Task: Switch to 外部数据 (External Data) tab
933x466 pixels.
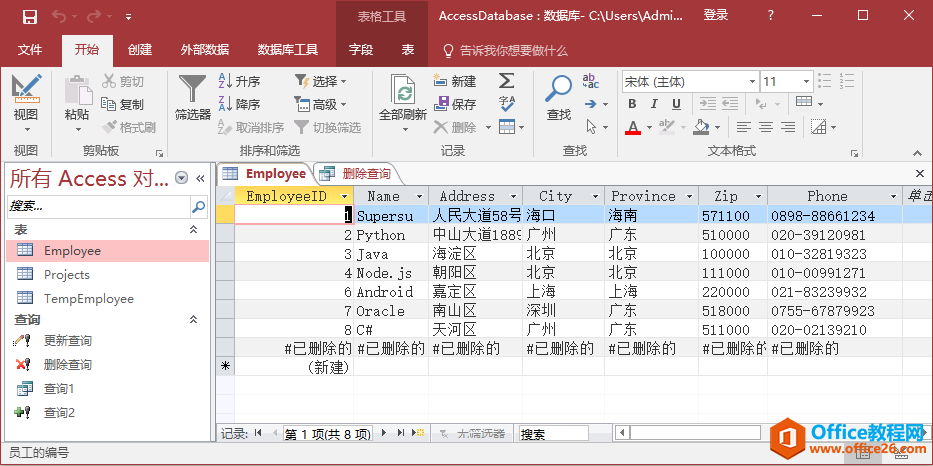Action: pyautogui.click(x=205, y=50)
